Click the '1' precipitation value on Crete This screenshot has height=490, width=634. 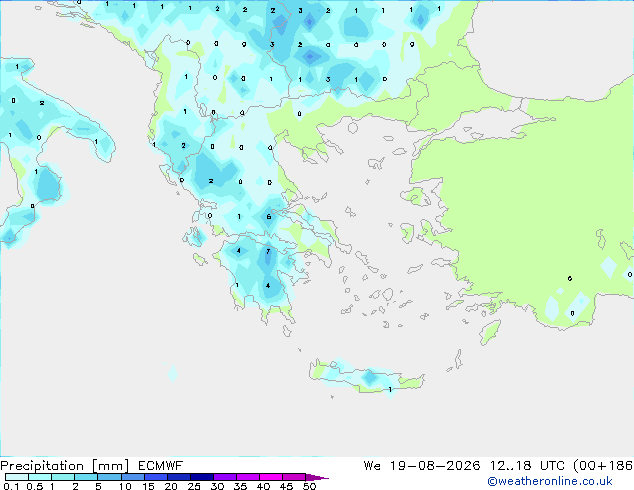(390, 390)
